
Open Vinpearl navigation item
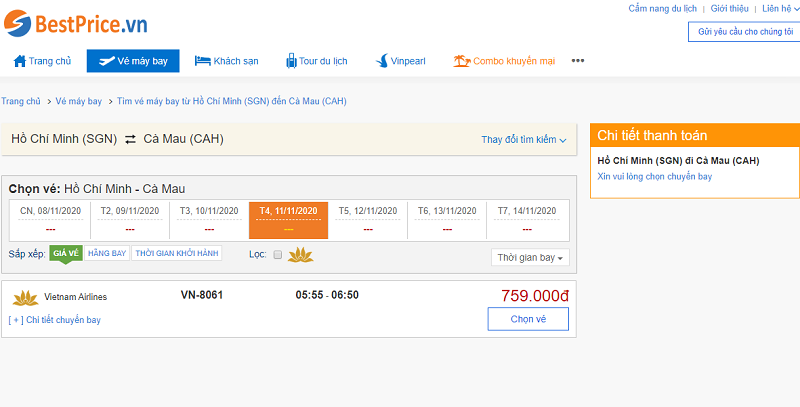401,61
